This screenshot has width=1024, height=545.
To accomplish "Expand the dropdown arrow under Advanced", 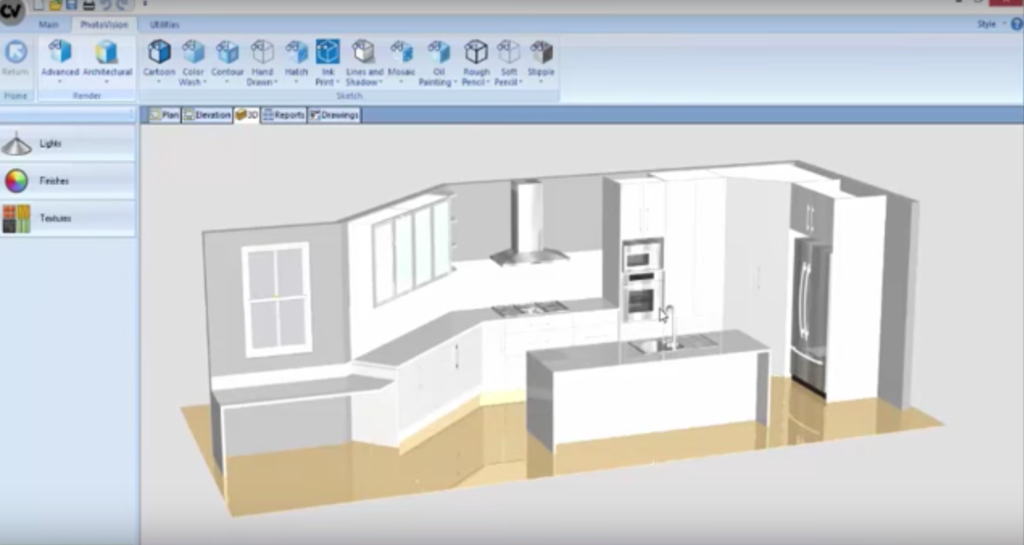I will click(x=60, y=82).
